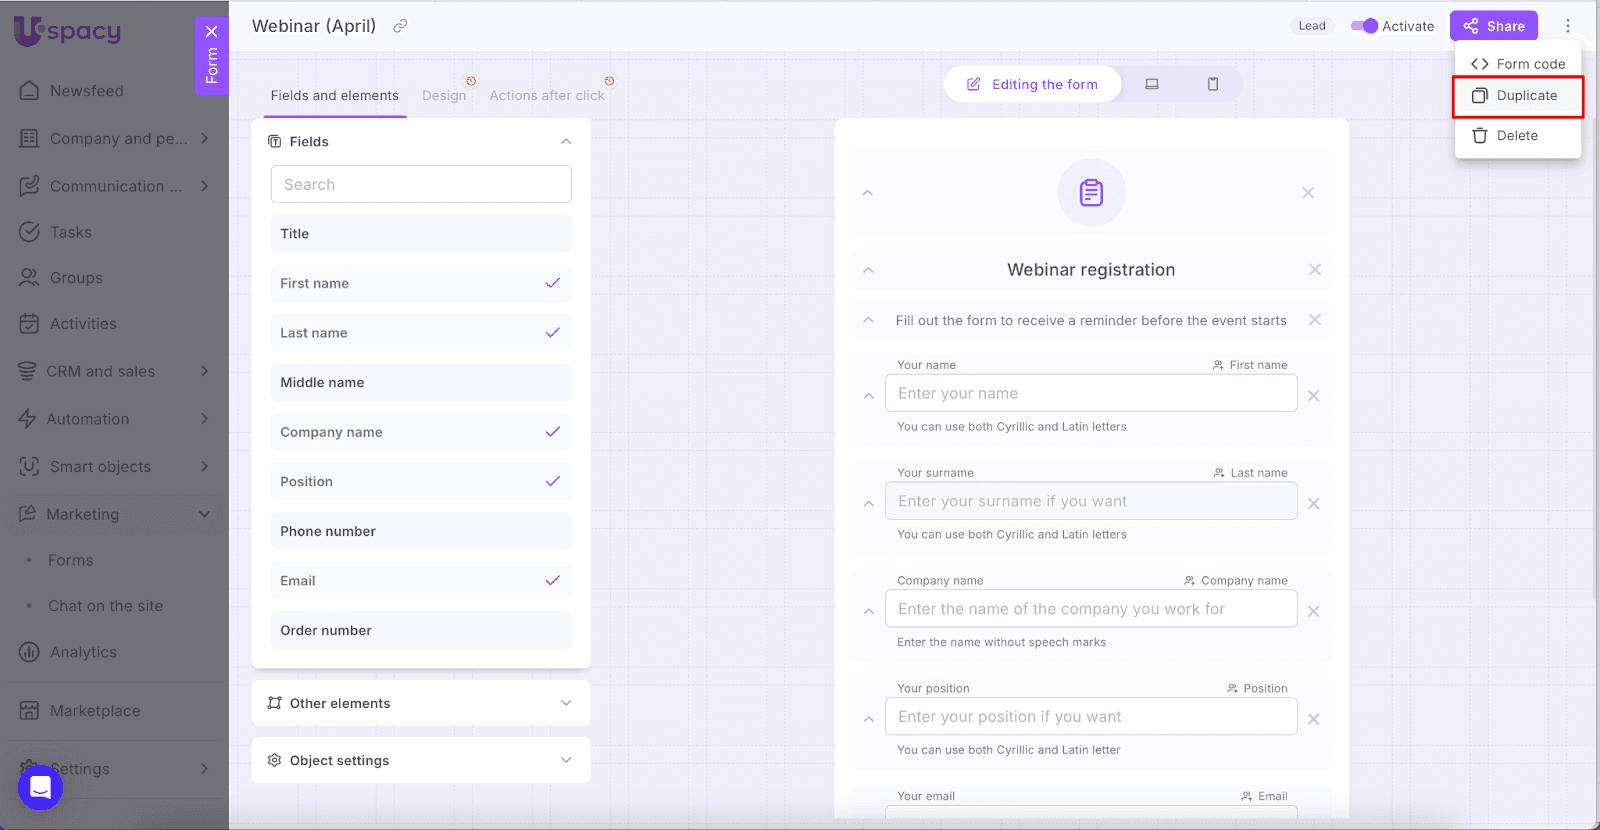Click the Lead badge

[1312, 26]
